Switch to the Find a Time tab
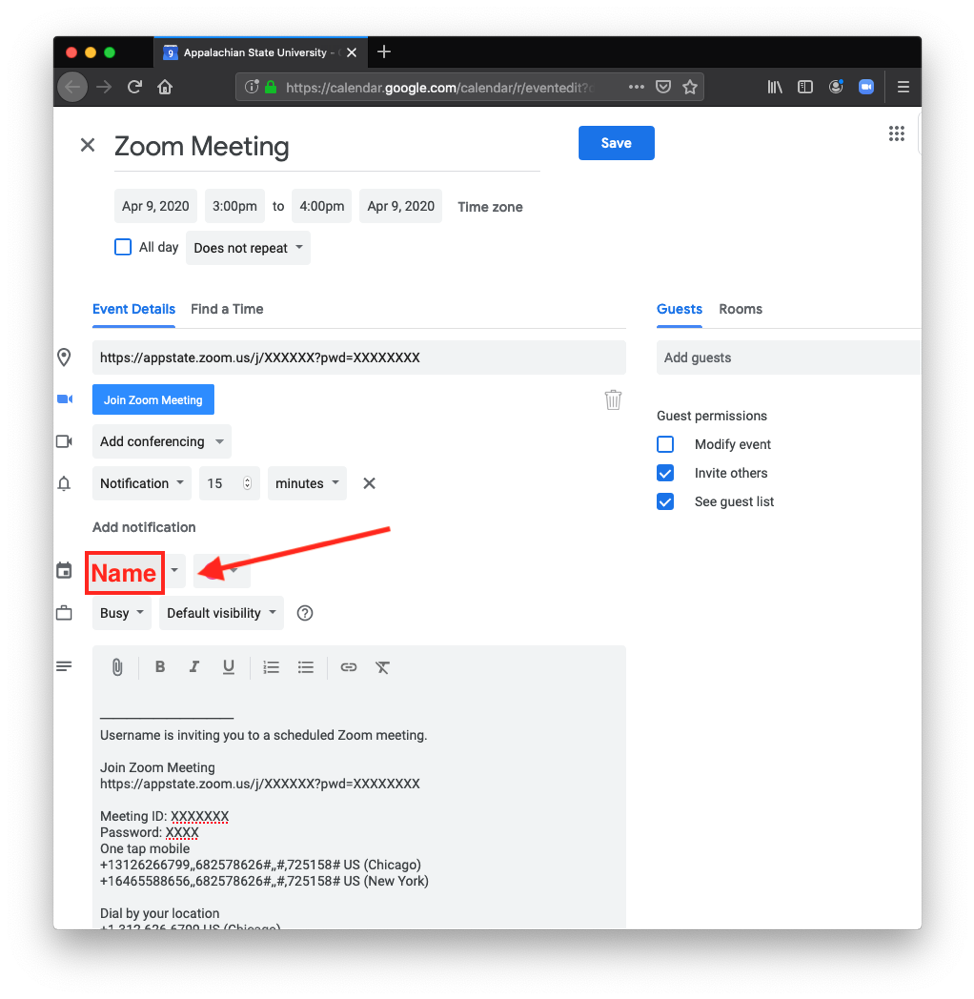 227,310
